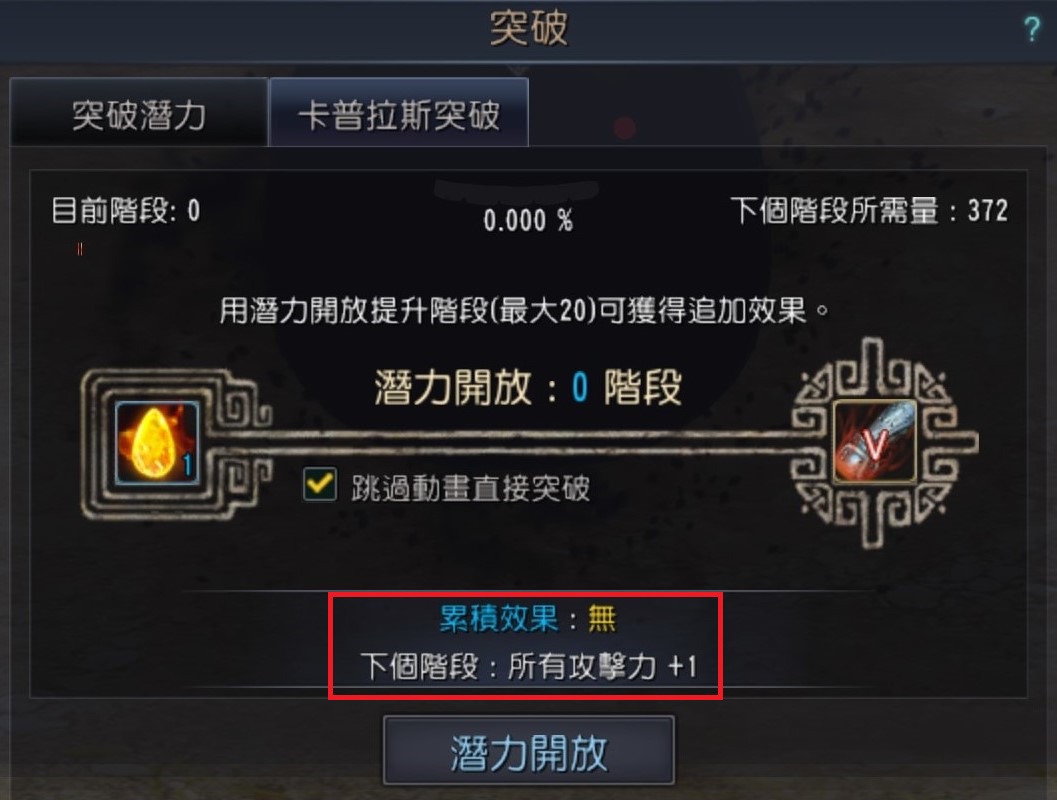This screenshot has height=800, width=1057.
Task: Toggle the 跳過動畫直接突破 checkbox
Action: click(320, 484)
